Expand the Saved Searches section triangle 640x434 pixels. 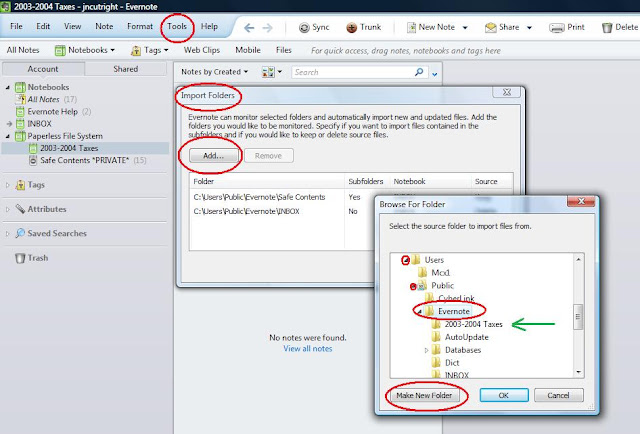tap(8, 234)
